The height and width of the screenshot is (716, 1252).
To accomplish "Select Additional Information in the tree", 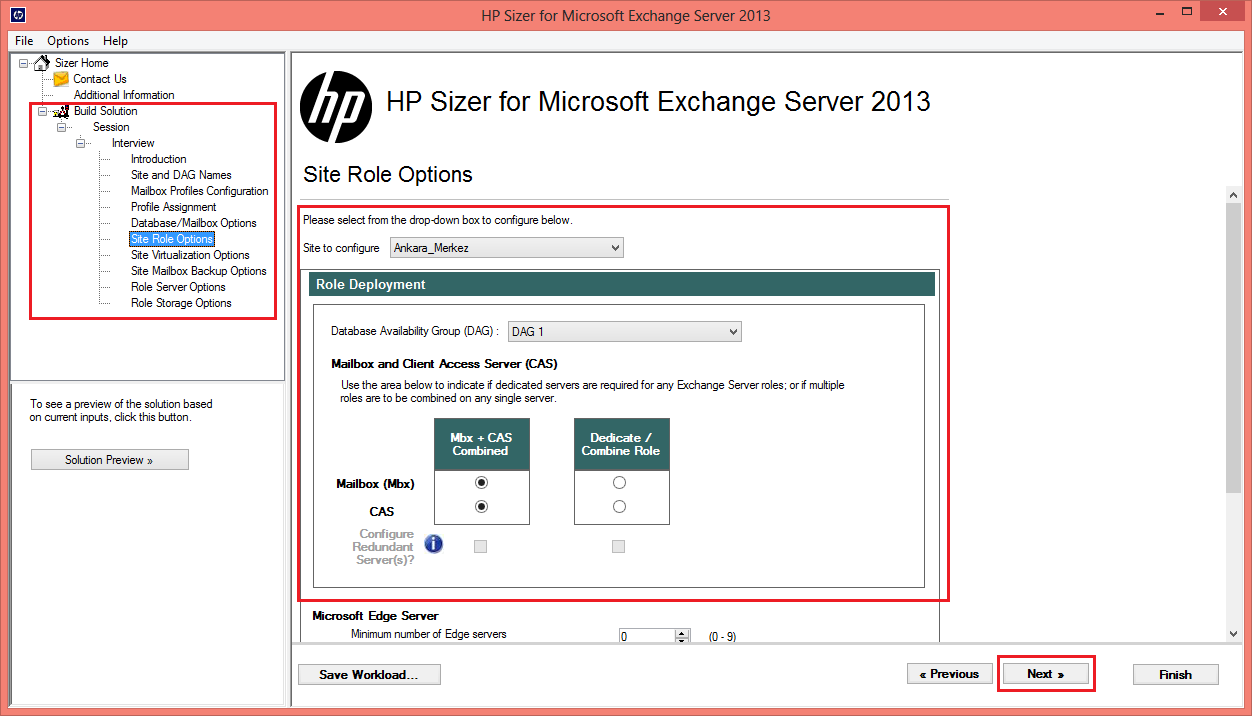I will 124,95.
